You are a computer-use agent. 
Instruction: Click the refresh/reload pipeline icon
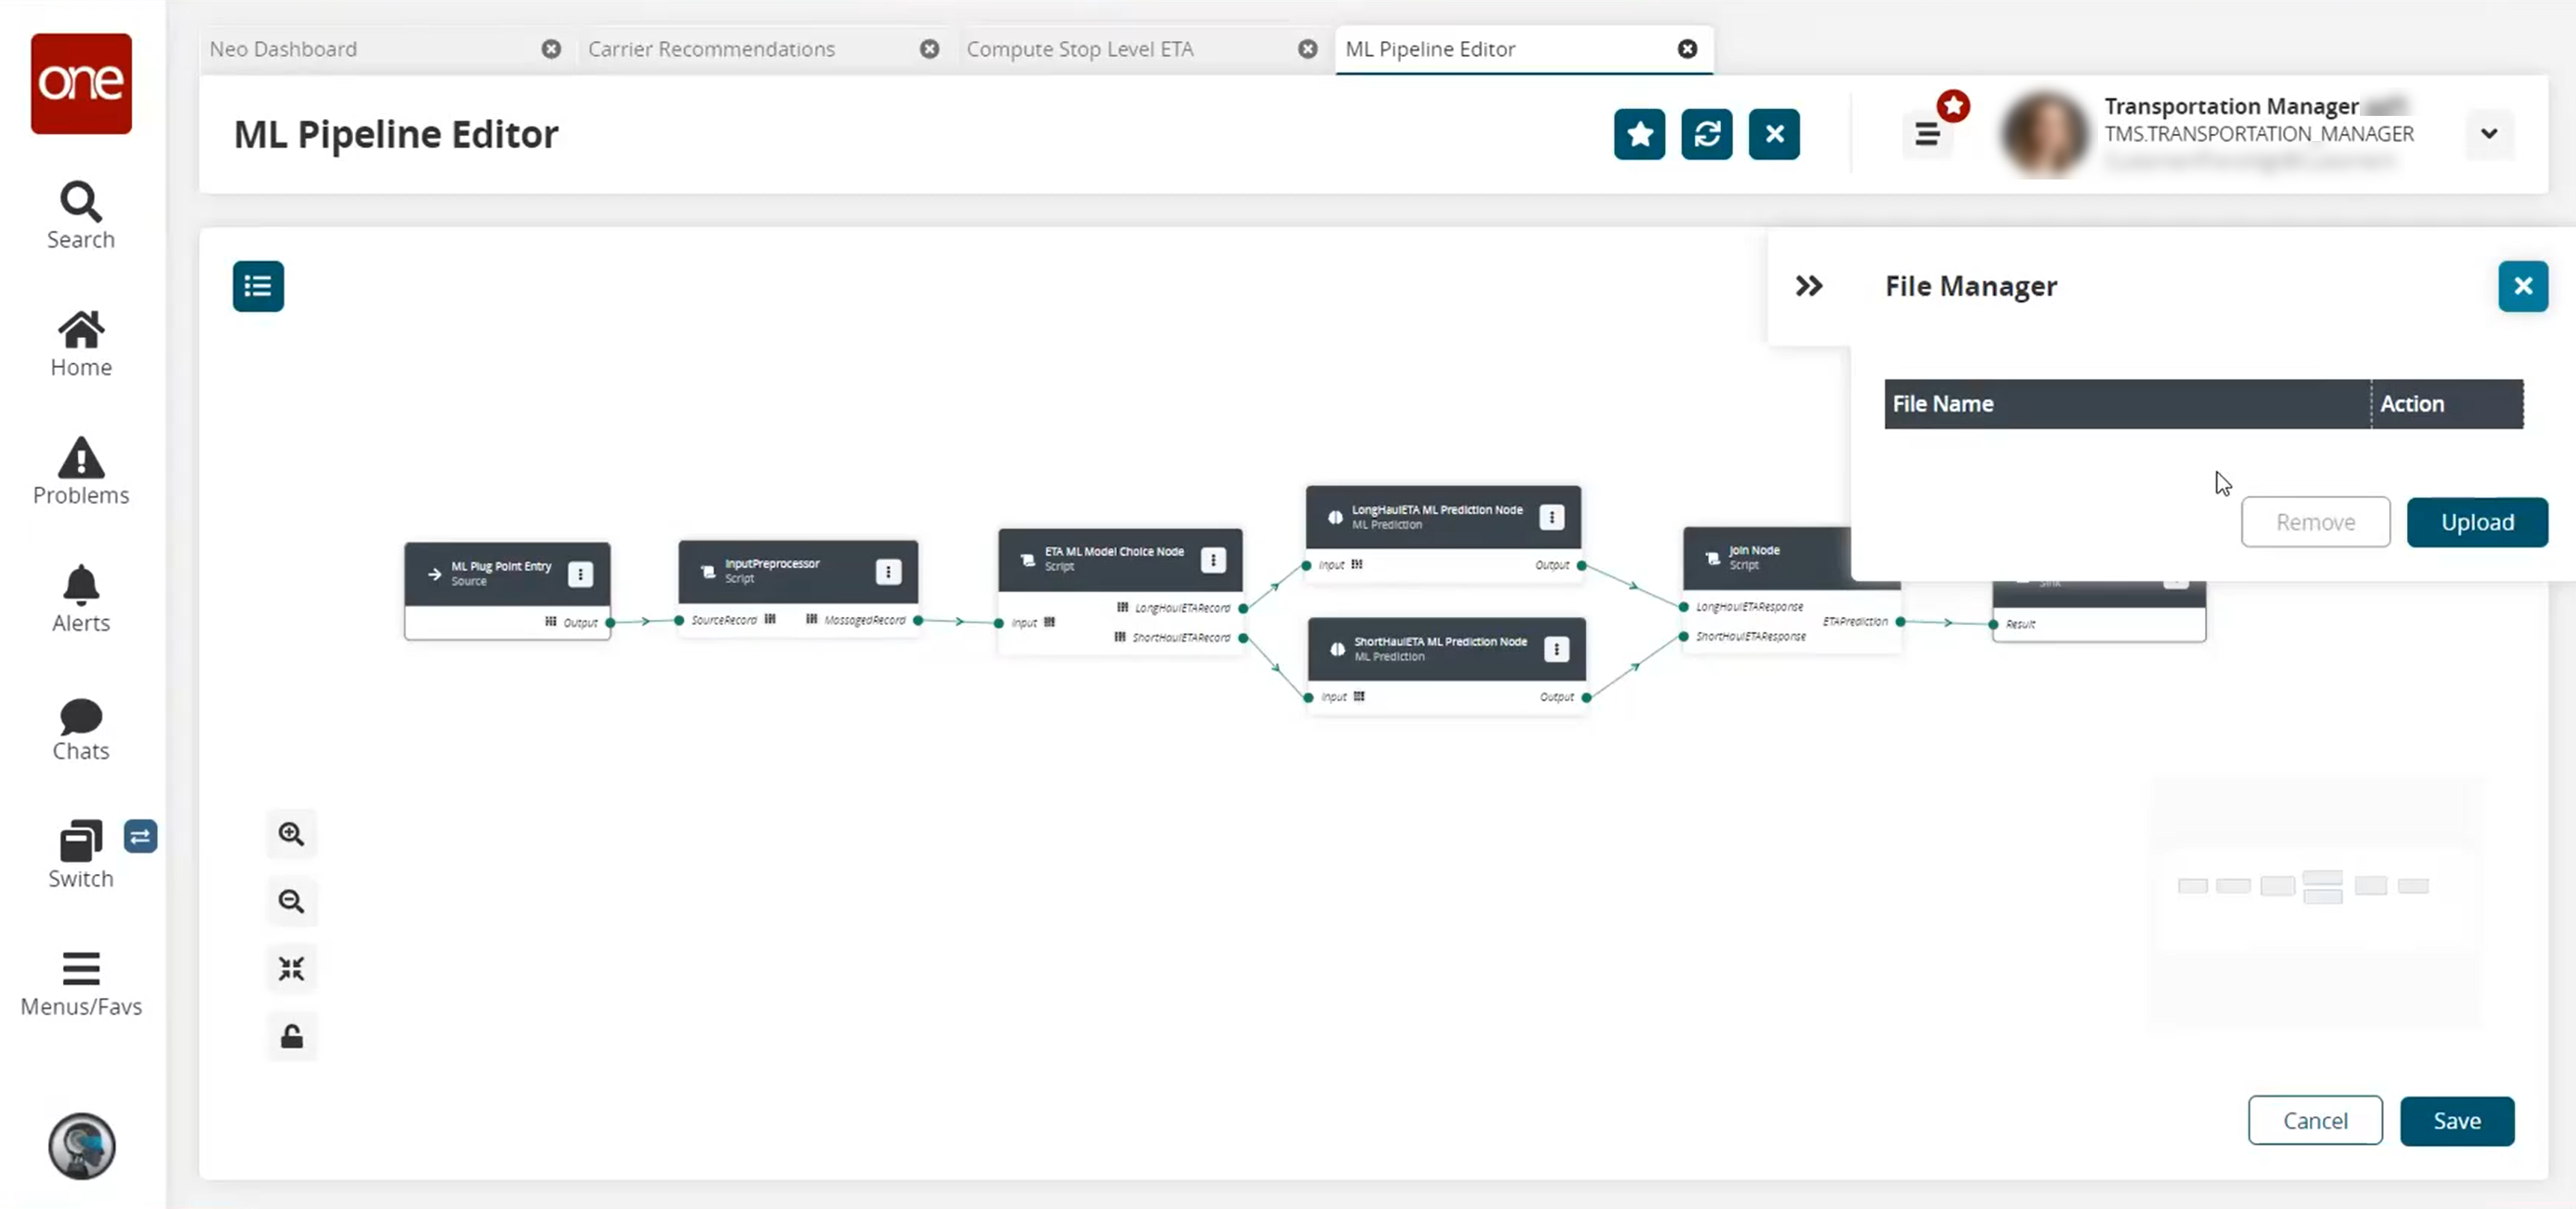click(1707, 133)
